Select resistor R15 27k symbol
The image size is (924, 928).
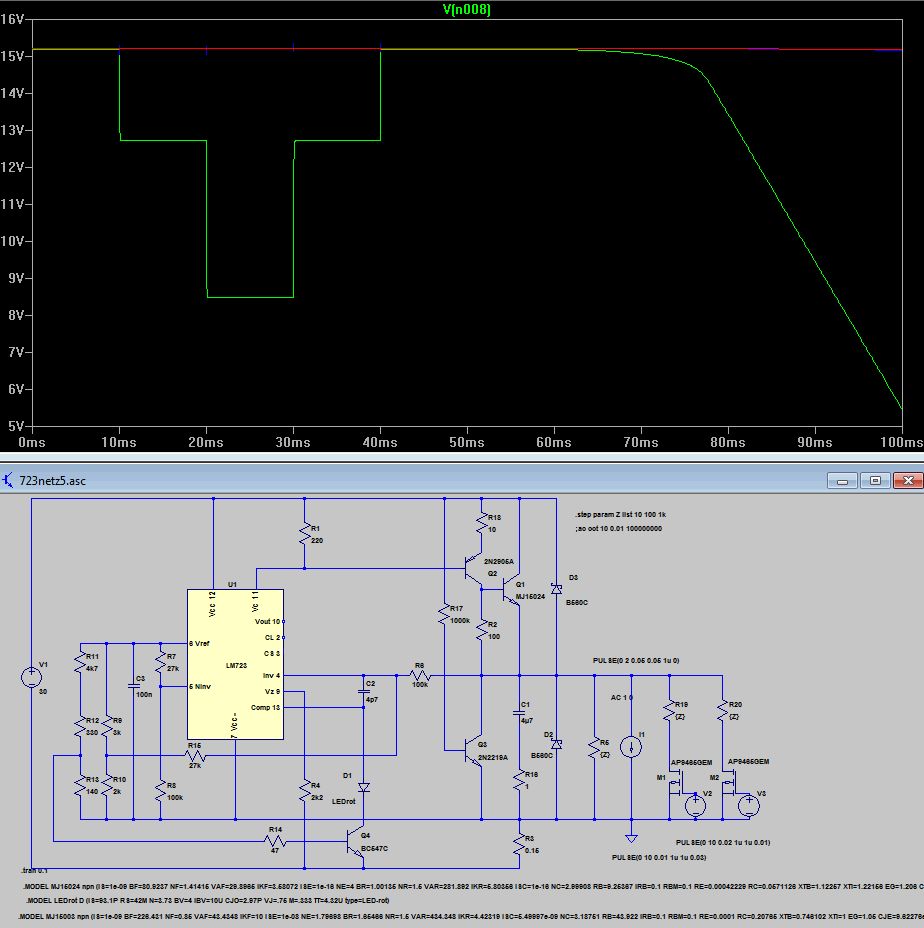click(x=195, y=756)
